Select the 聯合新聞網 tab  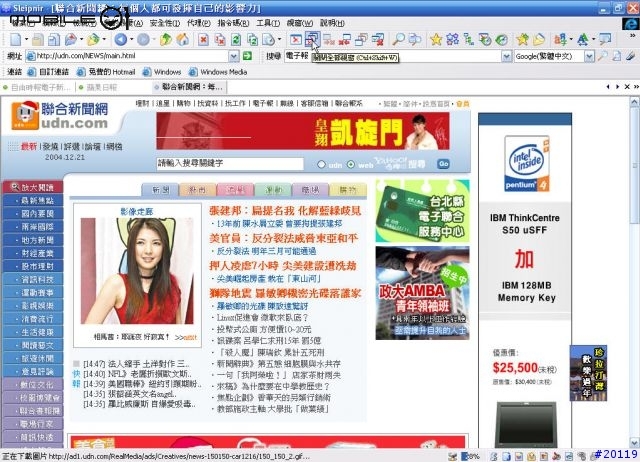(x=189, y=87)
